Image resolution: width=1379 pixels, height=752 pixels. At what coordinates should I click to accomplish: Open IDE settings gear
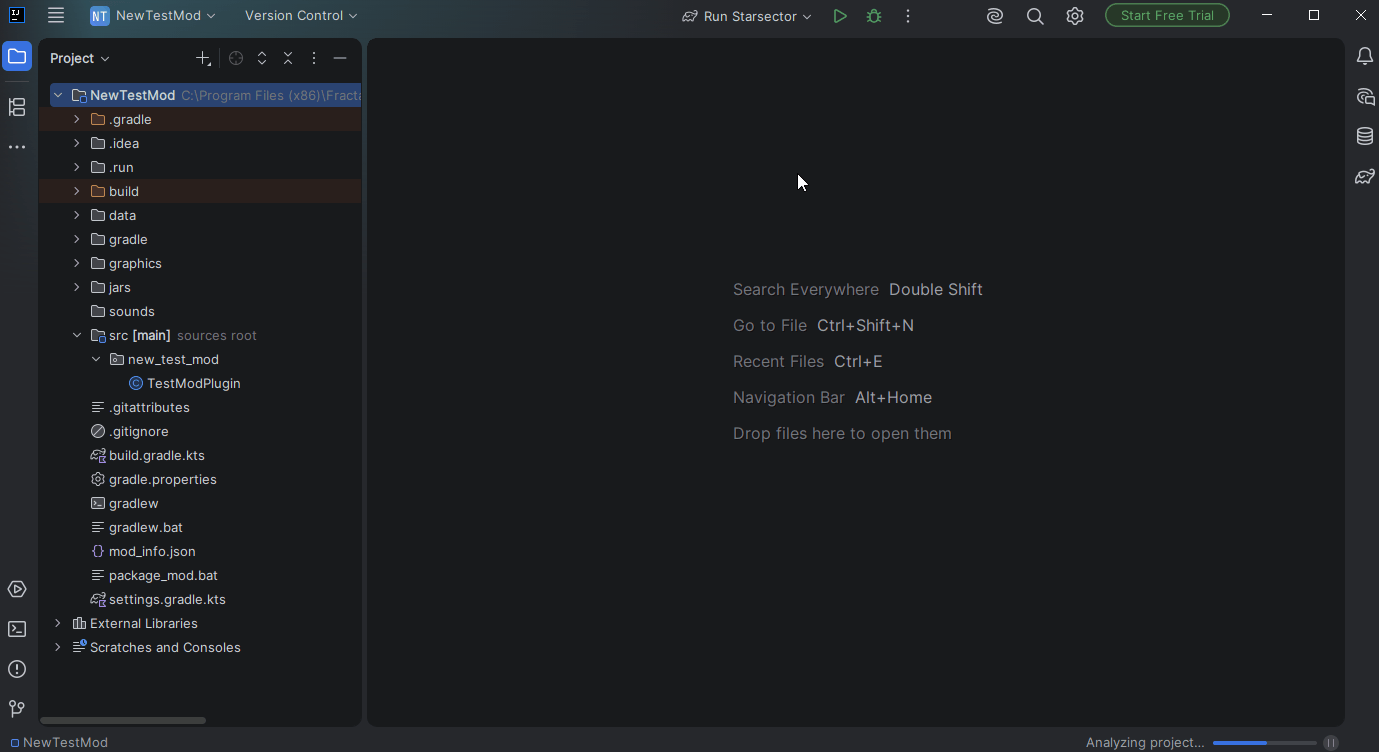tap(1075, 16)
